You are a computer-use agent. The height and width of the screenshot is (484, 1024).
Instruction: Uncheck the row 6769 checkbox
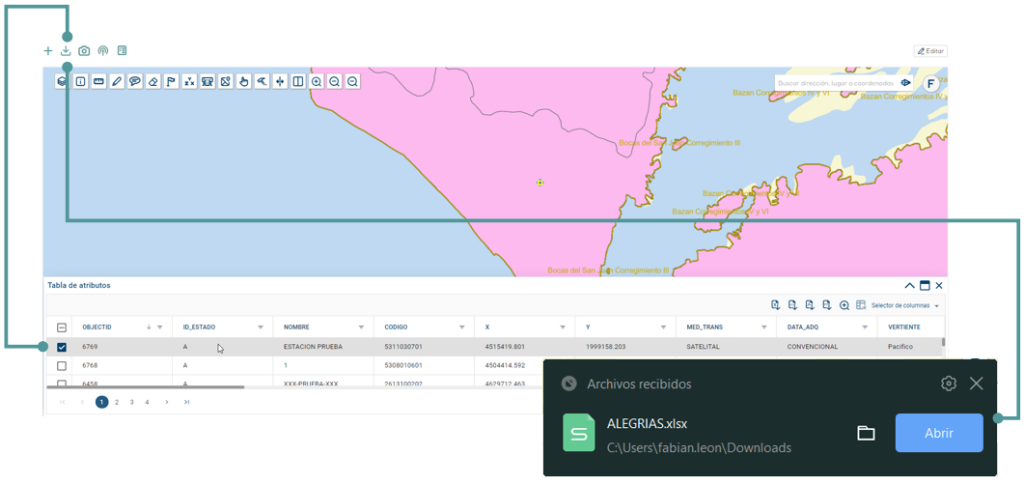61,347
